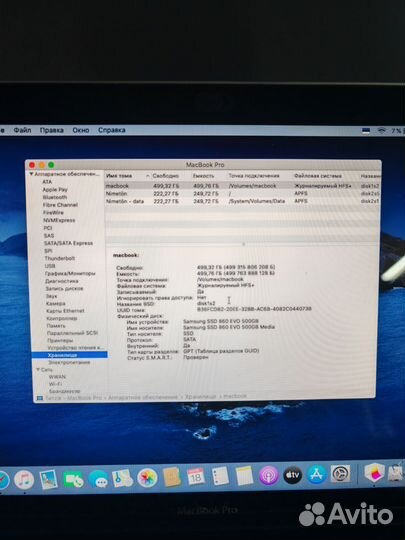
Task: Click the Файловая система column header
Action: coord(318,176)
